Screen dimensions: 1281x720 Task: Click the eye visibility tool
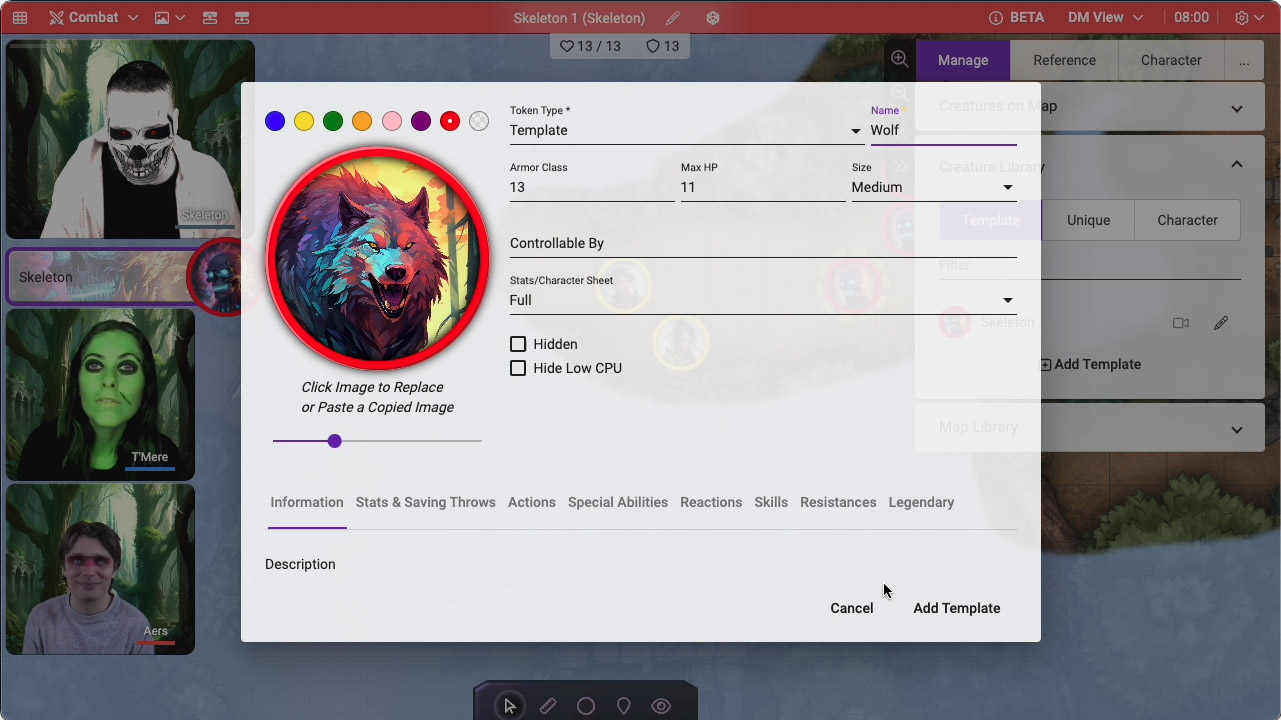click(661, 706)
